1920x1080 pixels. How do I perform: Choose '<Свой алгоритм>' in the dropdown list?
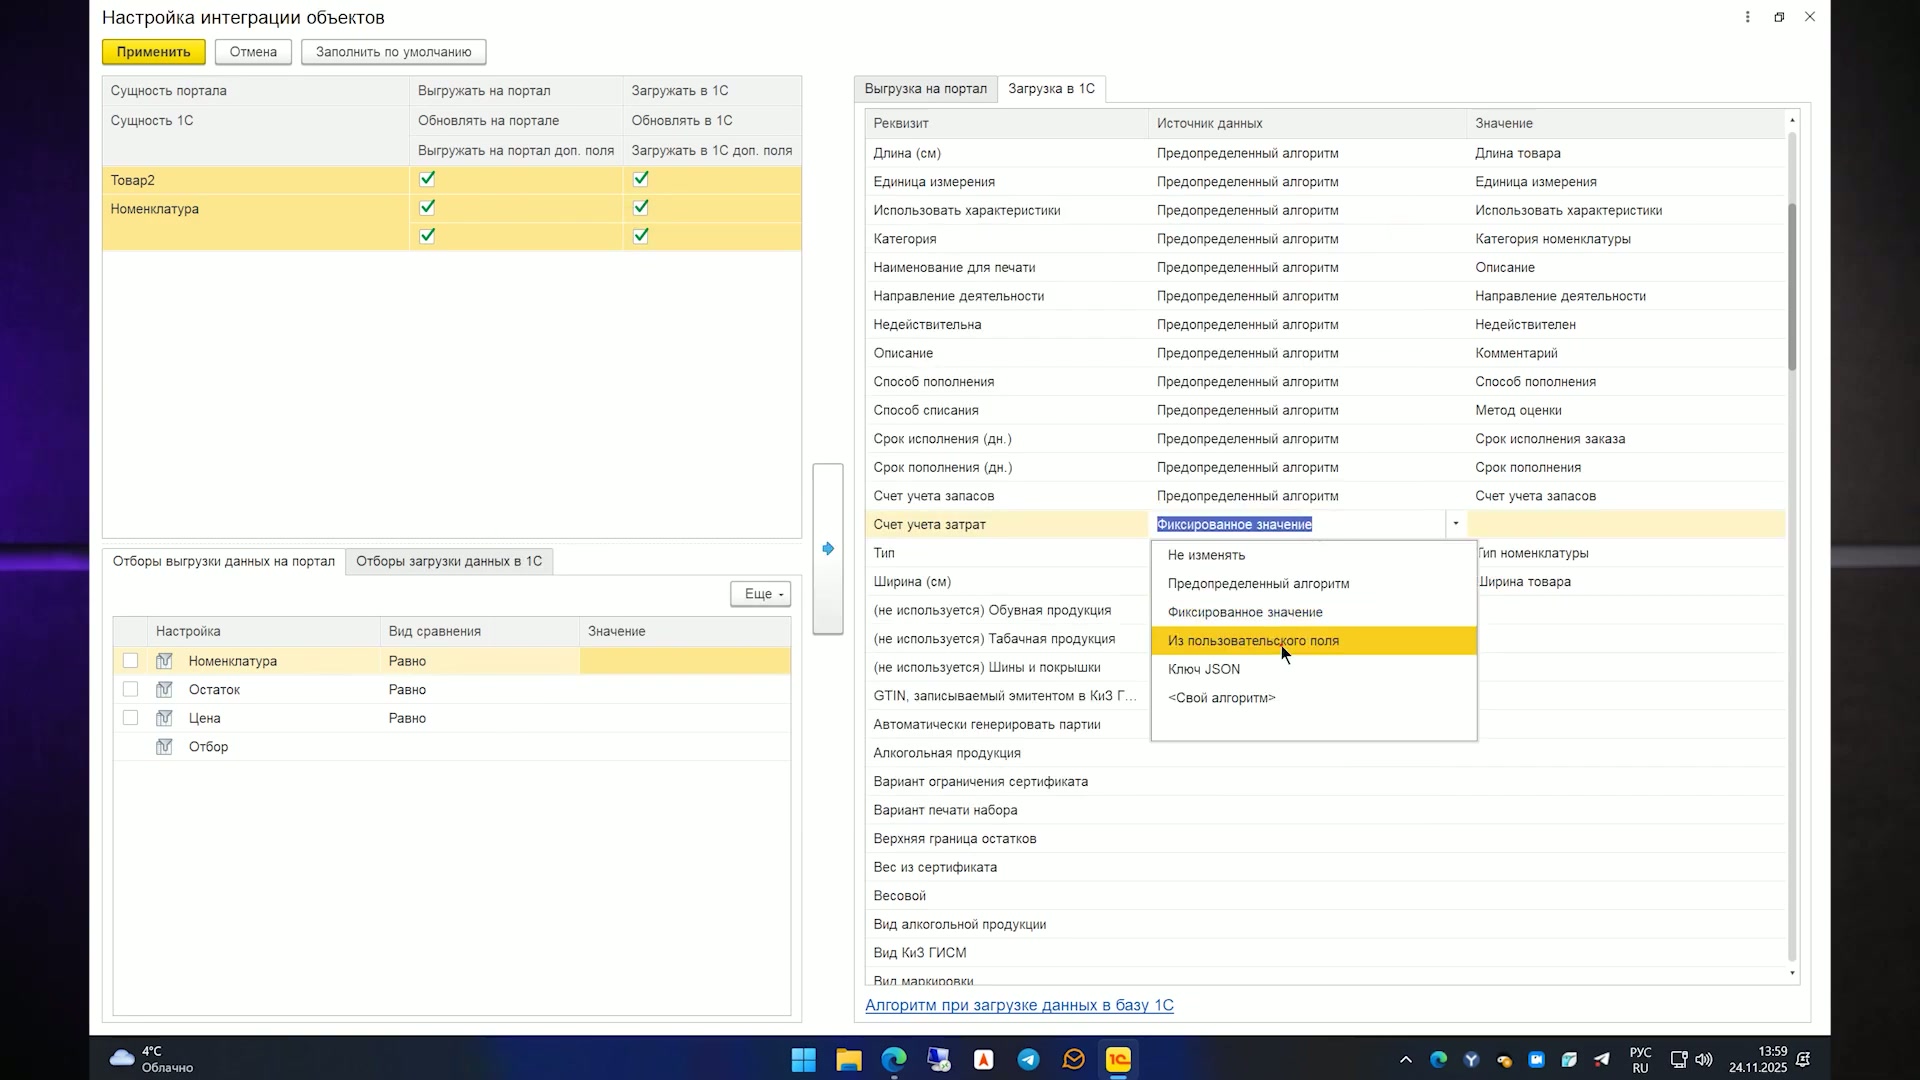[x=1313, y=698]
